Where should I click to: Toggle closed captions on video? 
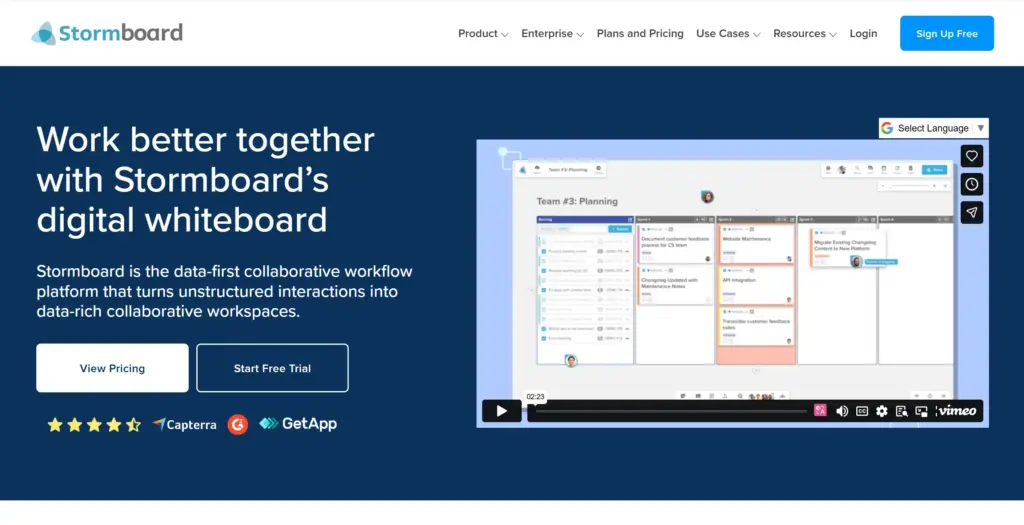point(861,411)
